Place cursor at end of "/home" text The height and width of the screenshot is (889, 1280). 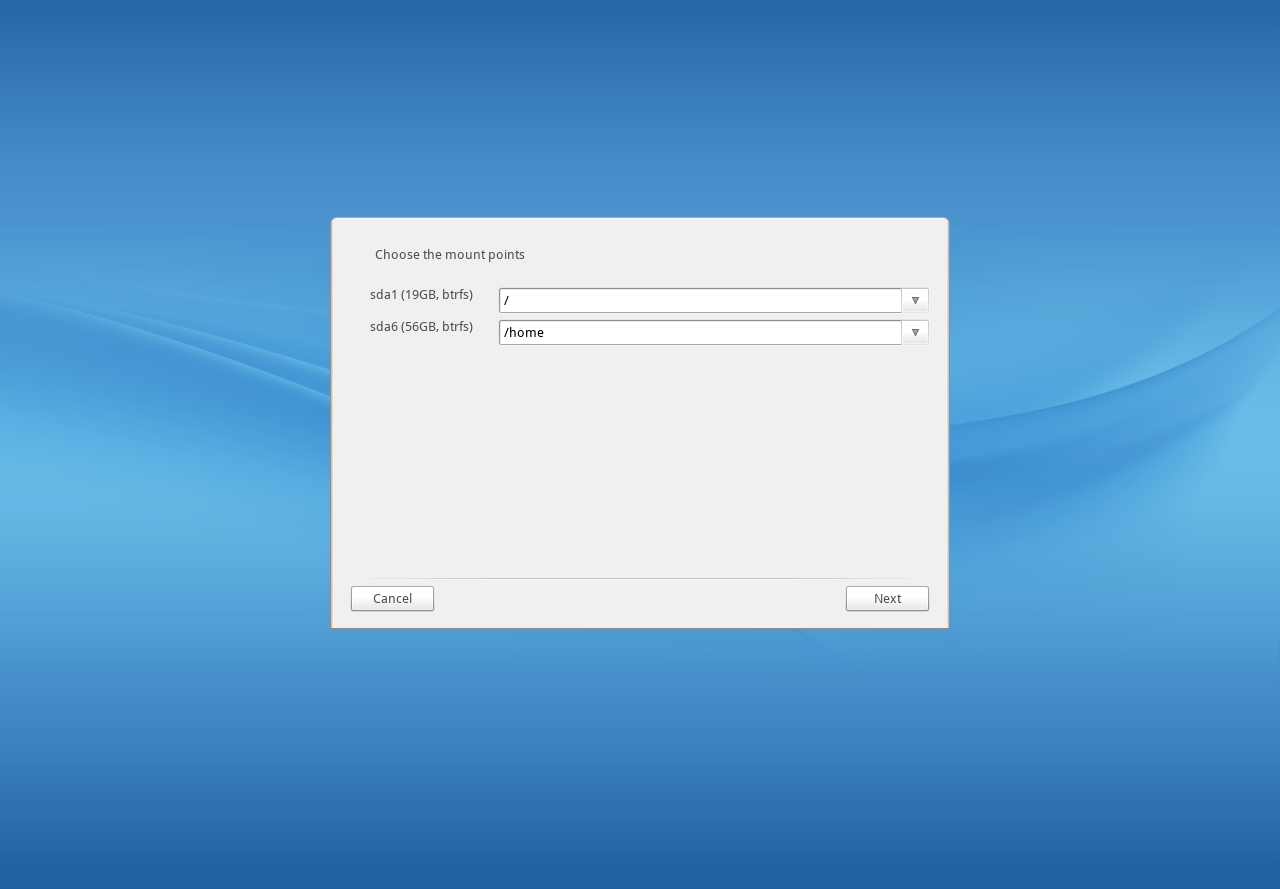[546, 333]
